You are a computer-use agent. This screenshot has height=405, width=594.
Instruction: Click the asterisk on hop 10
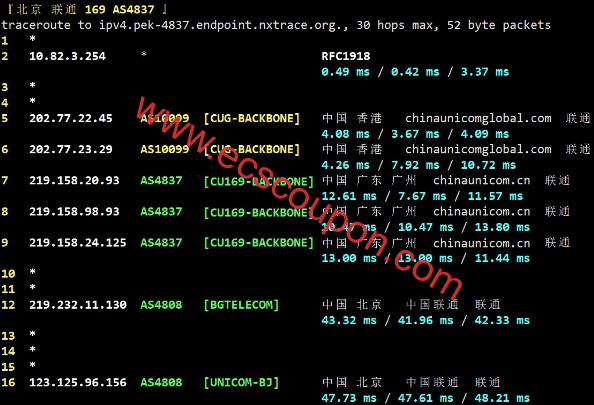click(x=33, y=272)
